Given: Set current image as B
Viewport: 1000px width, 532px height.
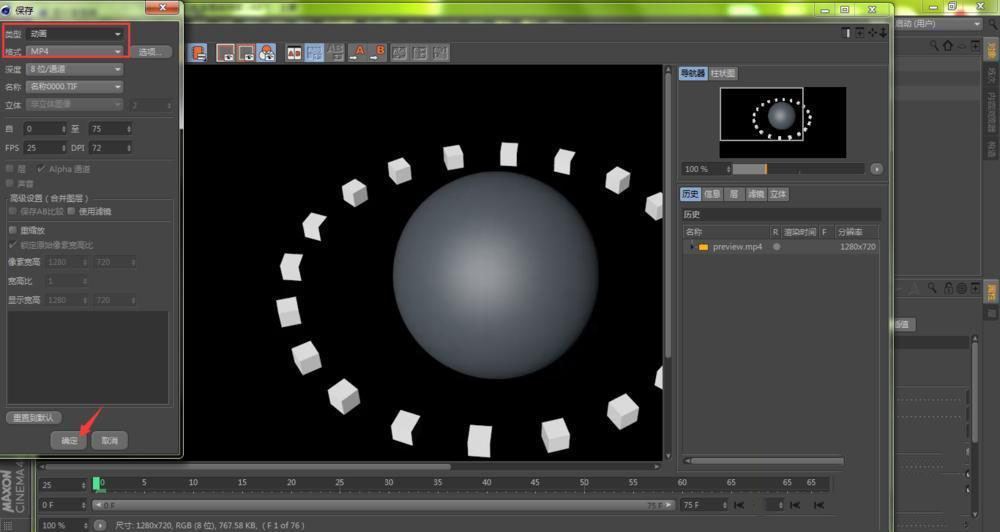Looking at the screenshot, I should (x=377, y=52).
